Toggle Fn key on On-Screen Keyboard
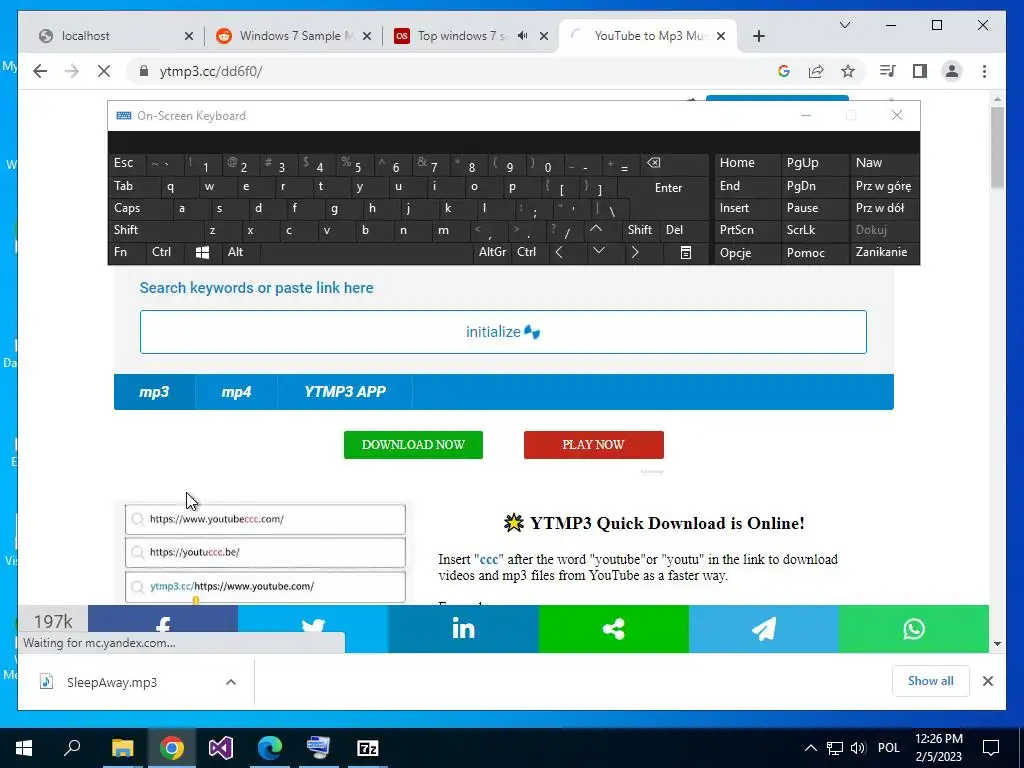The image size is (1024, 768). (120, 252)
